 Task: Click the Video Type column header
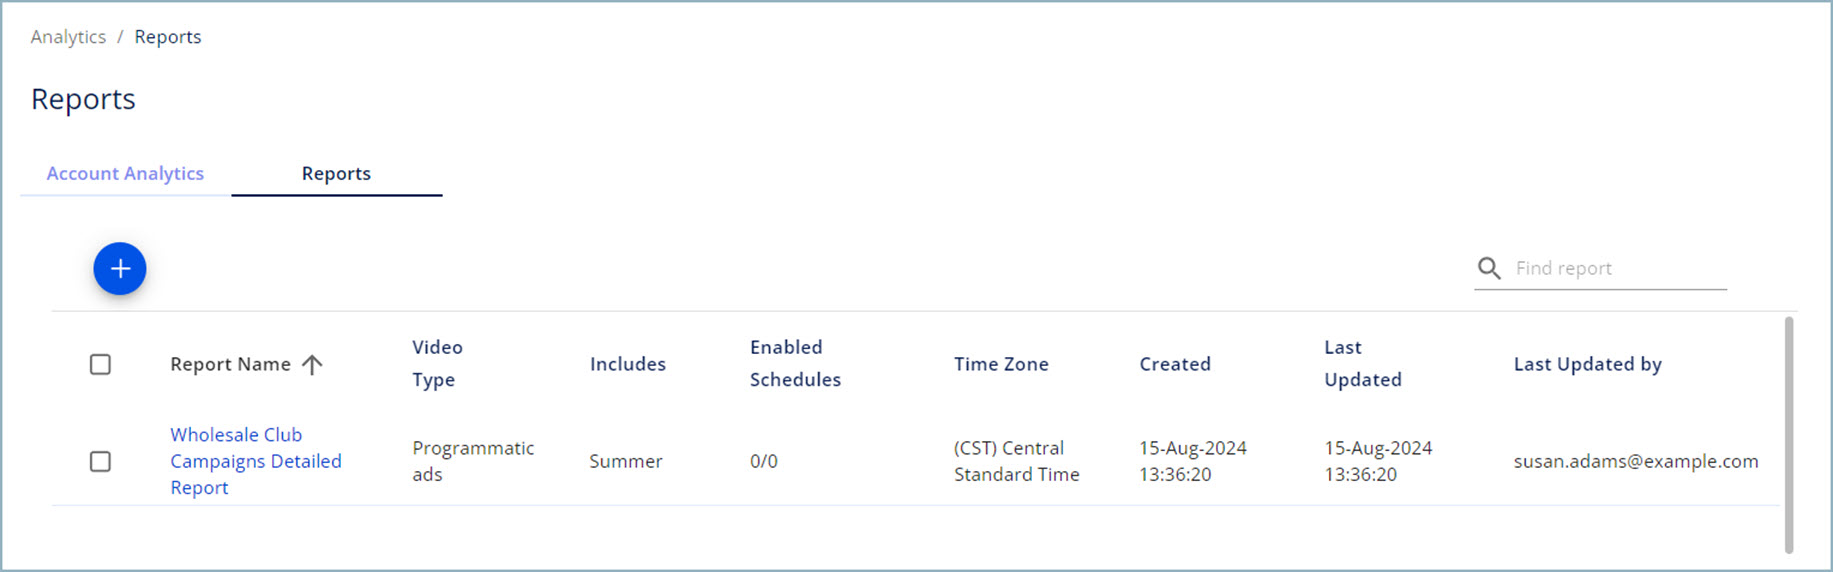(x=438, y=363)
